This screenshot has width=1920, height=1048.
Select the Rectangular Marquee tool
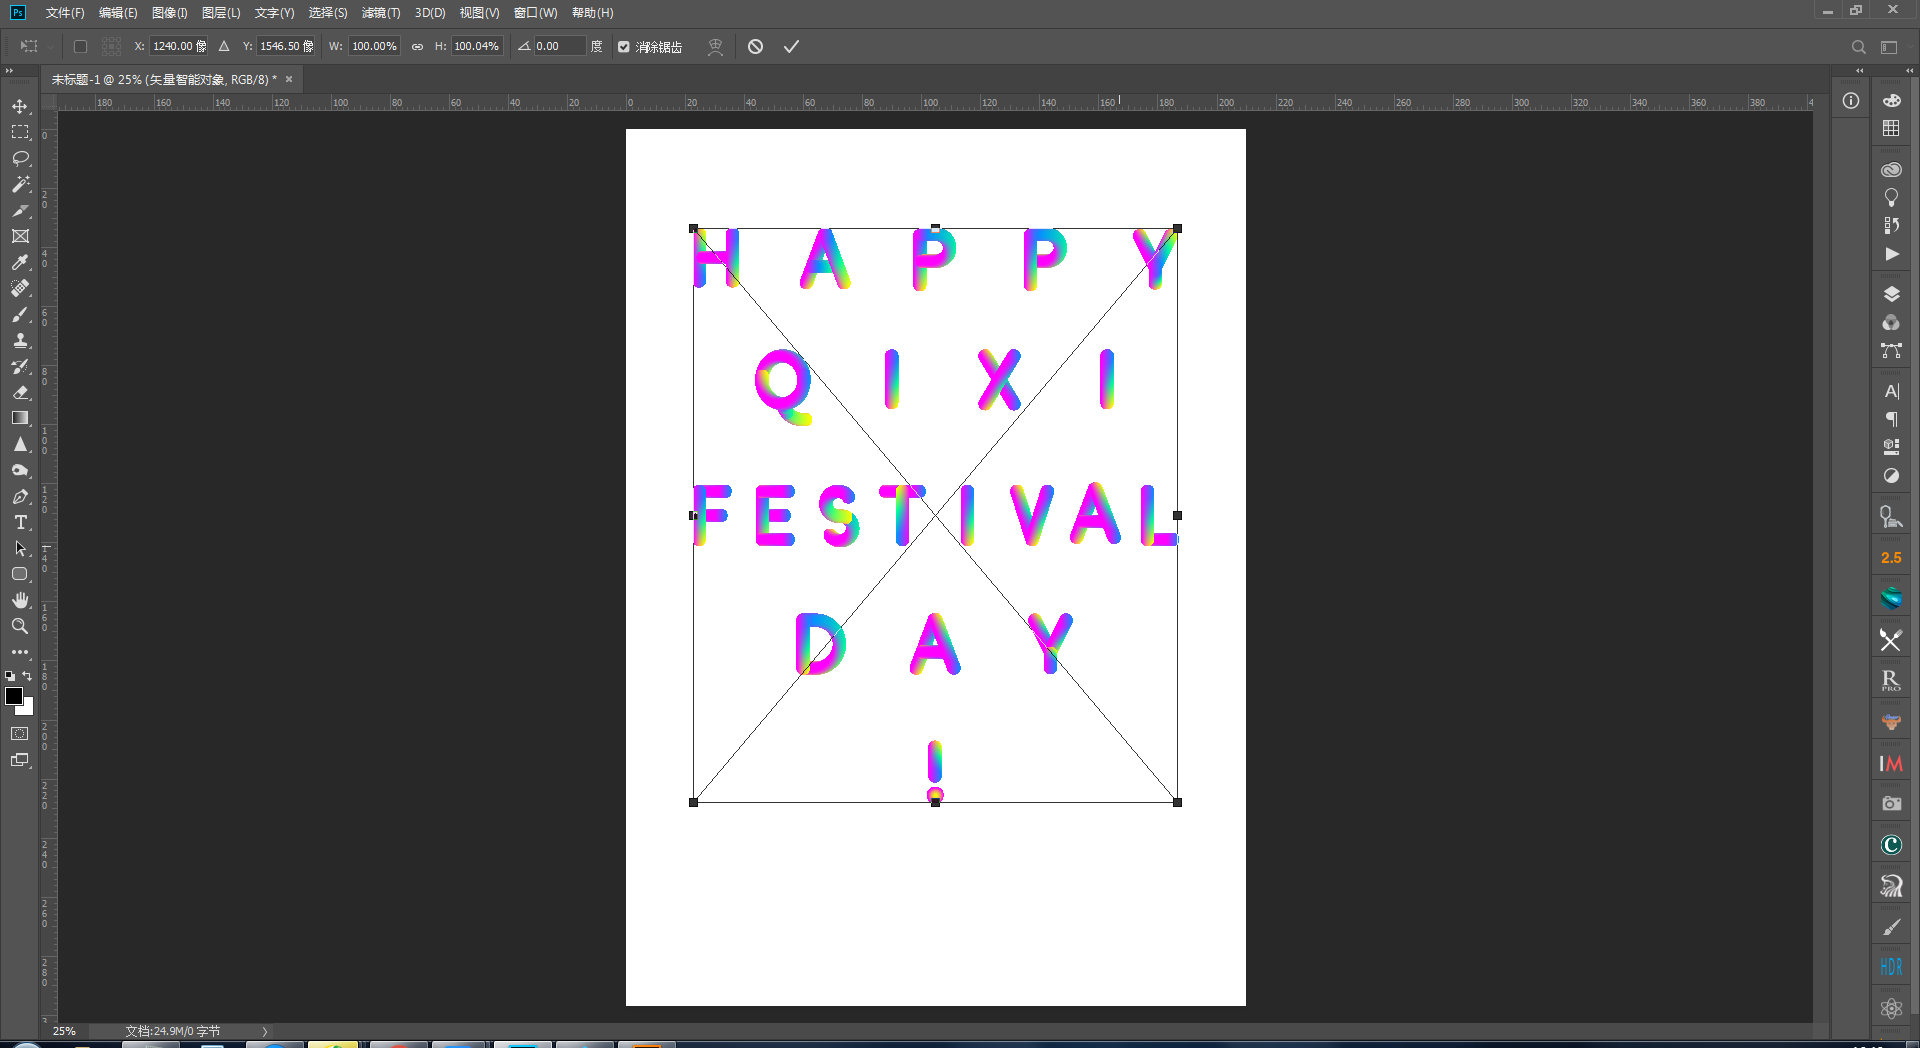(20, 132)
